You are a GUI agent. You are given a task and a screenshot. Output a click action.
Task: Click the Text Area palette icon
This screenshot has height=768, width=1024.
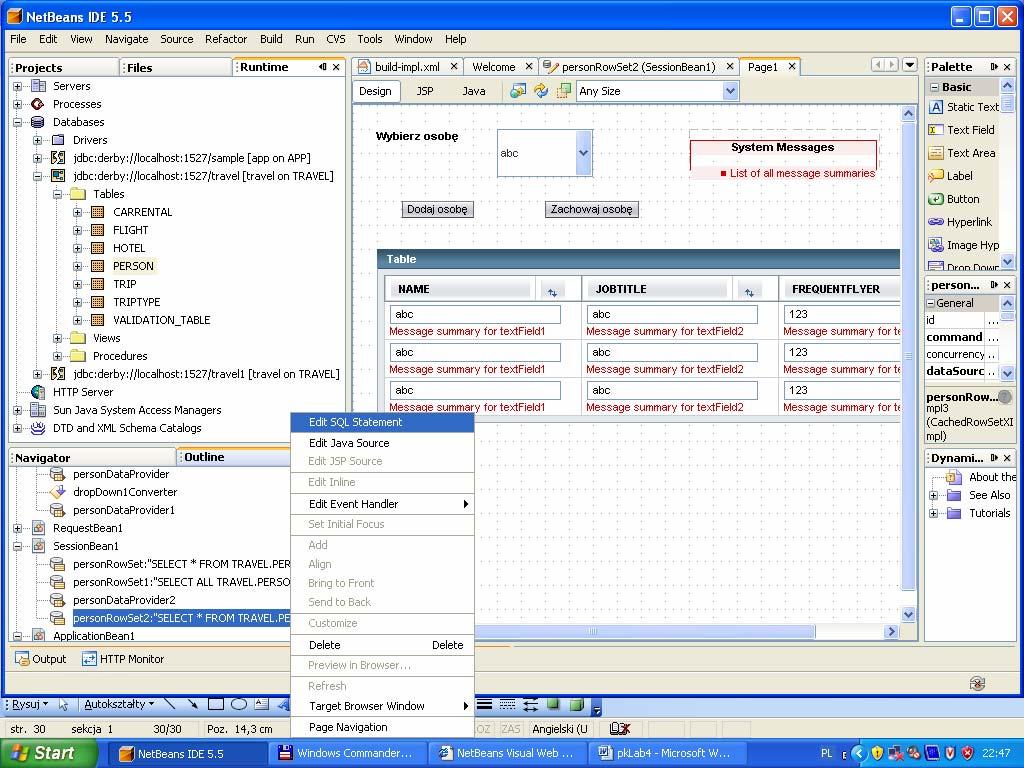936,153
